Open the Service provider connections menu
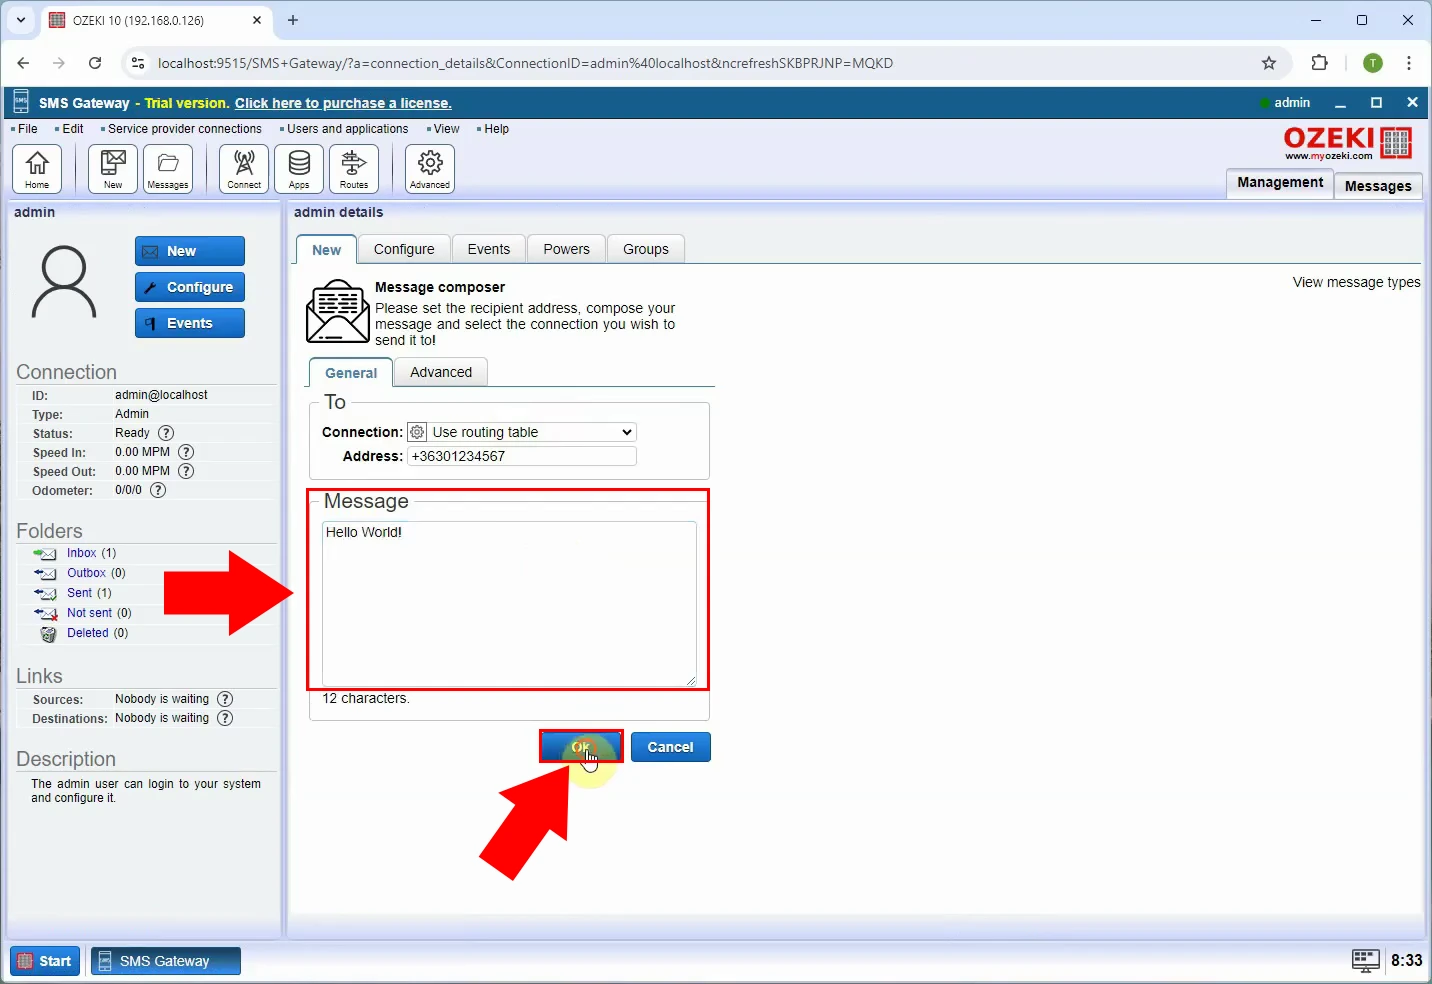The width and height of the screenshot is (1432, 984). point(184,129)
